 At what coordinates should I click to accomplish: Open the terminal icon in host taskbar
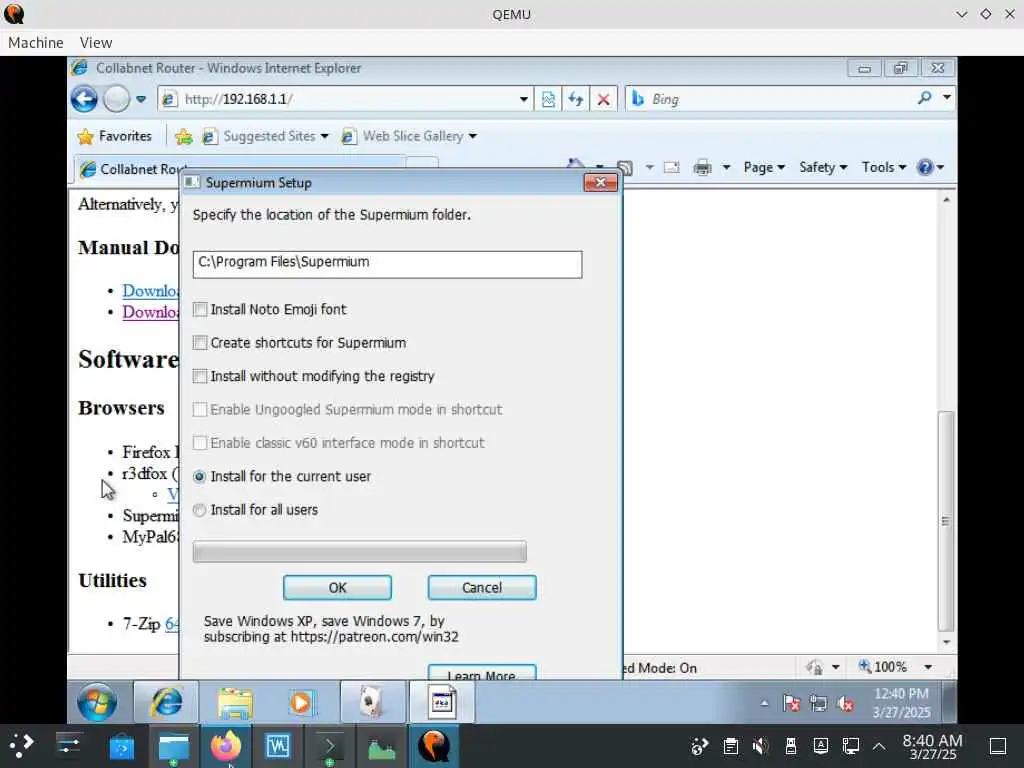pos(329,746)
